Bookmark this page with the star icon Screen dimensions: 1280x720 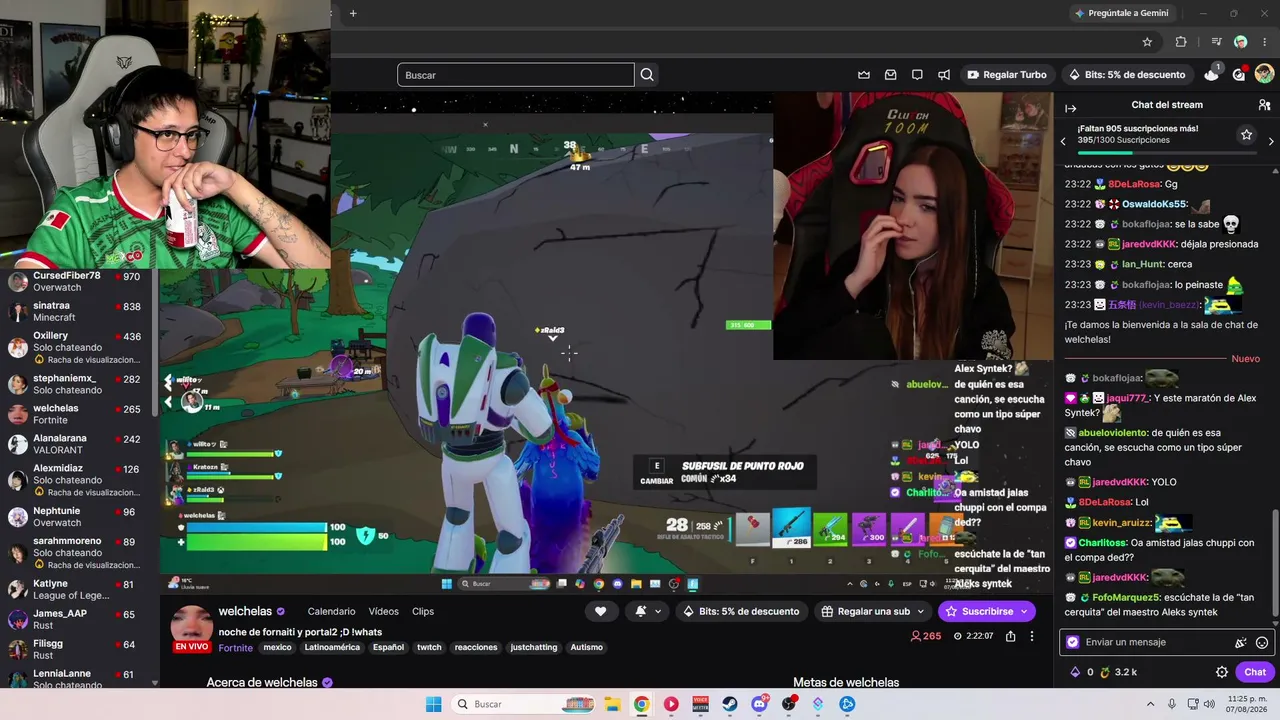[x=1147, y=42]
